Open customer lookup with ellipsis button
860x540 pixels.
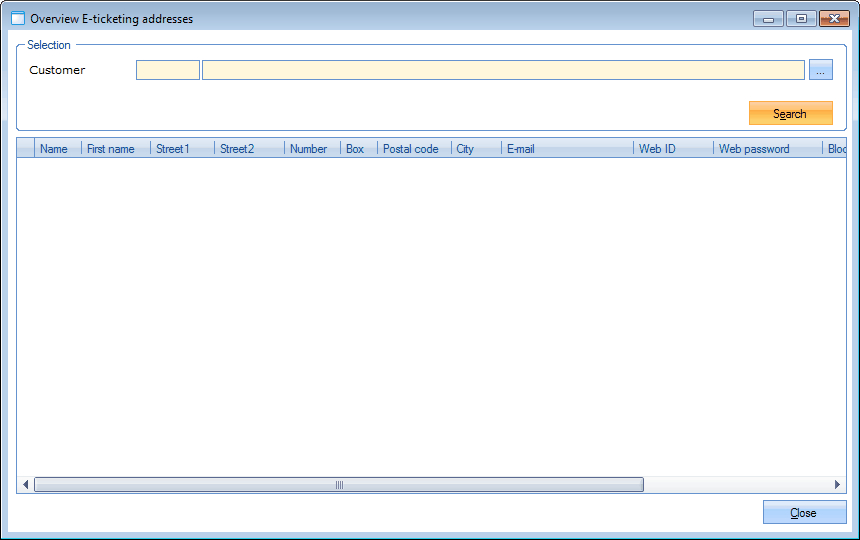pos(820,70)
